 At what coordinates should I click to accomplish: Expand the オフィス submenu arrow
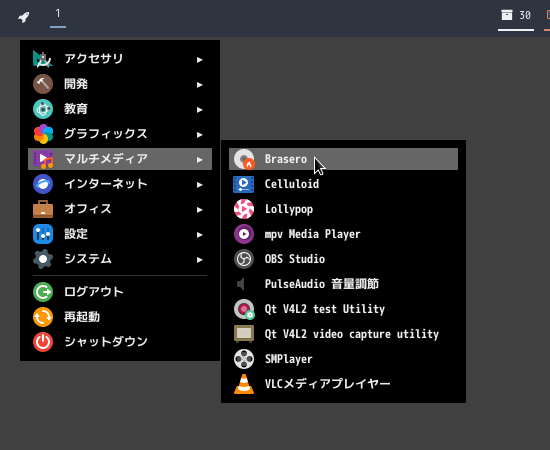pos(200,210)
